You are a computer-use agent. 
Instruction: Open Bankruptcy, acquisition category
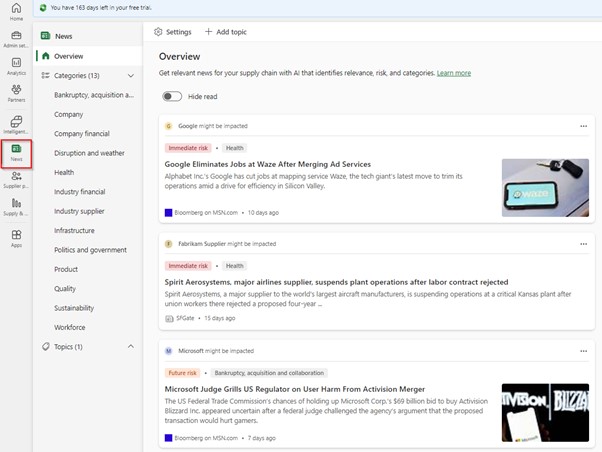[x=94, y=95]
